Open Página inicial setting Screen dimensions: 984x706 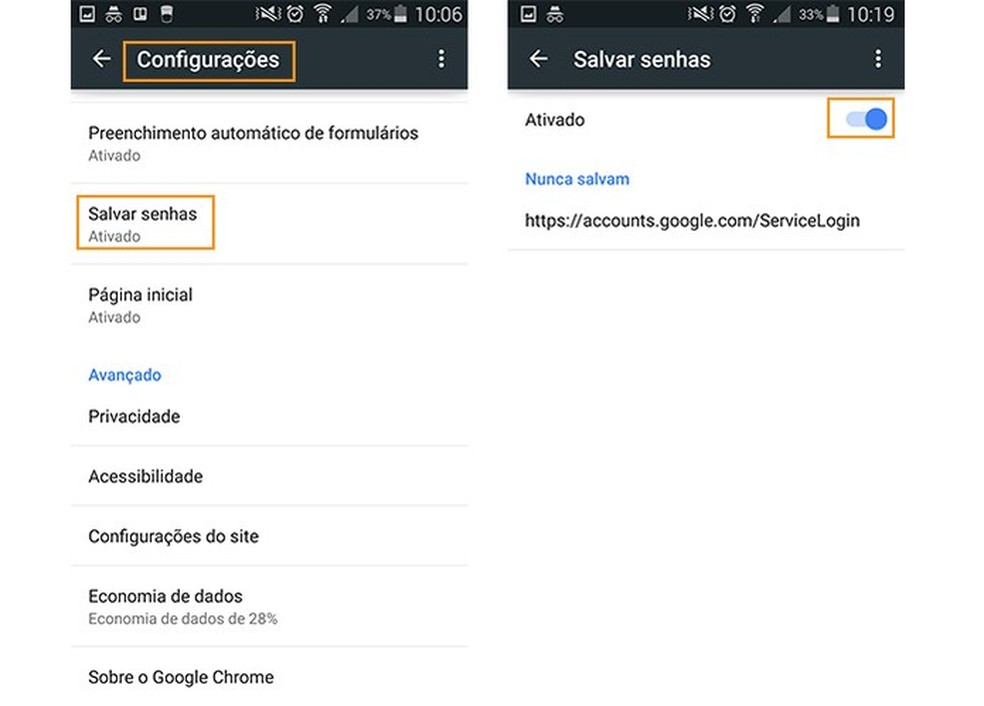pyautogui.click(x=269, y=305)
